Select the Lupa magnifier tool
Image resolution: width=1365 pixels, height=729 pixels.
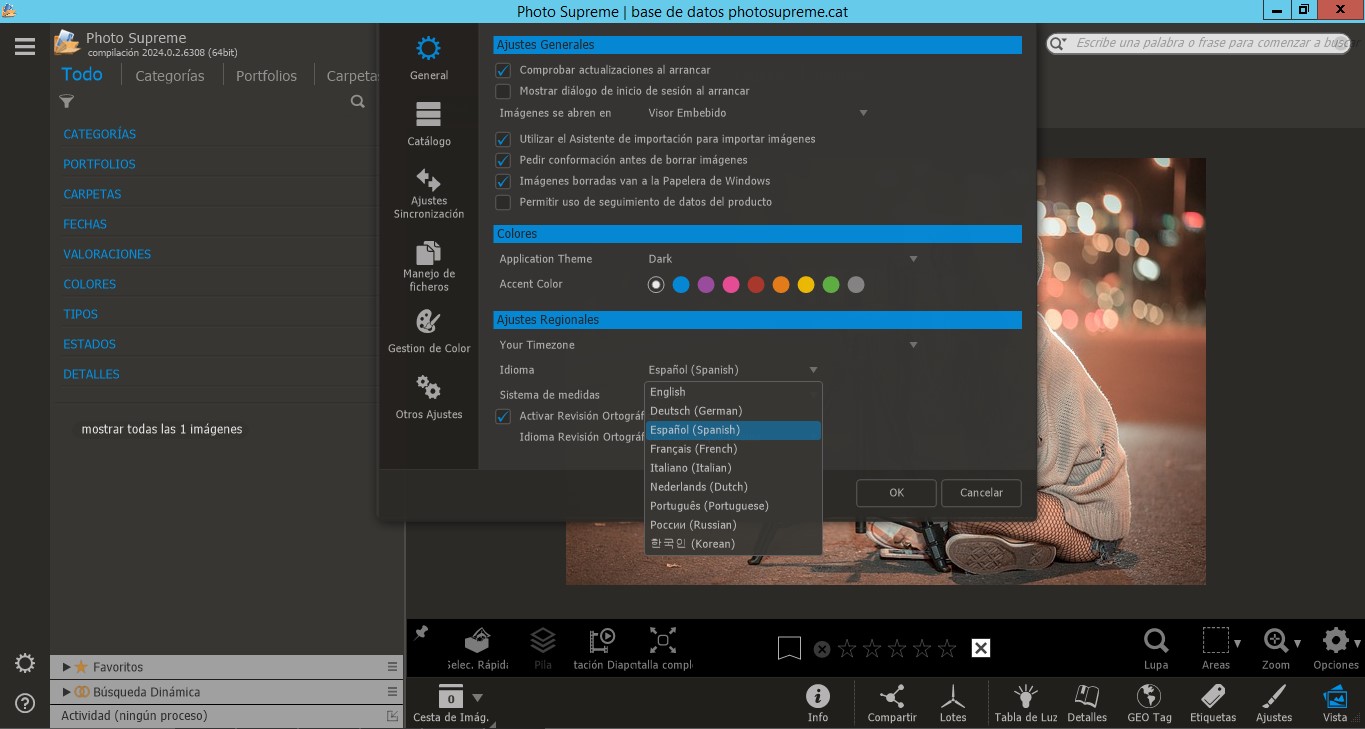(x=1156, y=648)
